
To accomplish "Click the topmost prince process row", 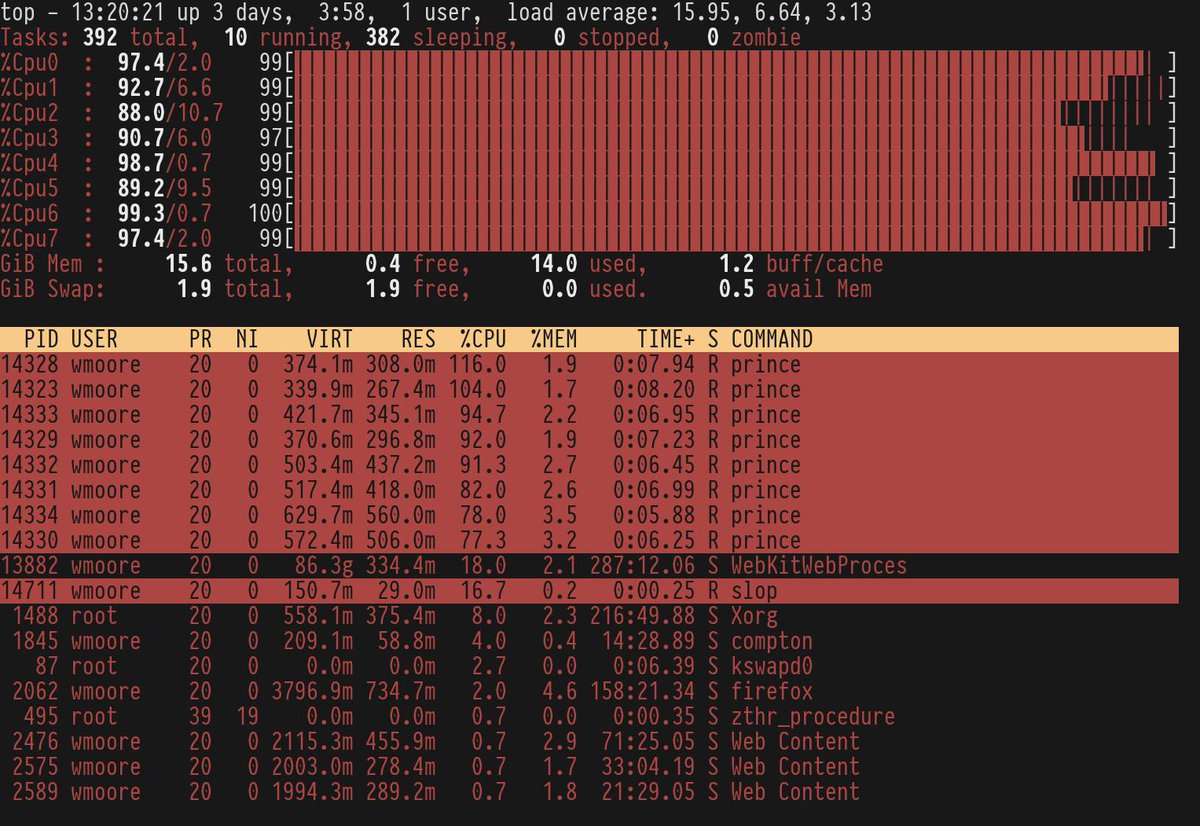I will pos(400,364).
